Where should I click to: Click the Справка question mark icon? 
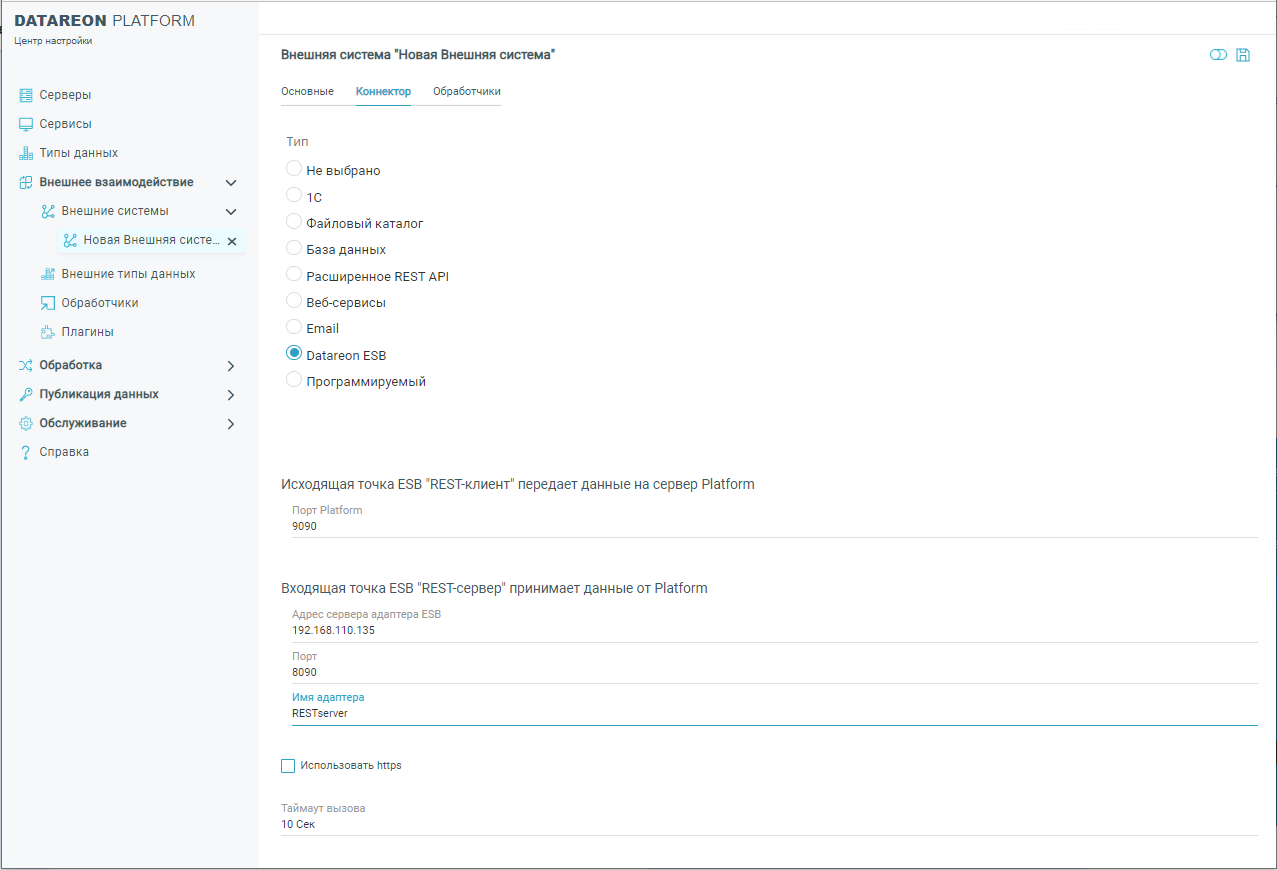coord(26,452)
